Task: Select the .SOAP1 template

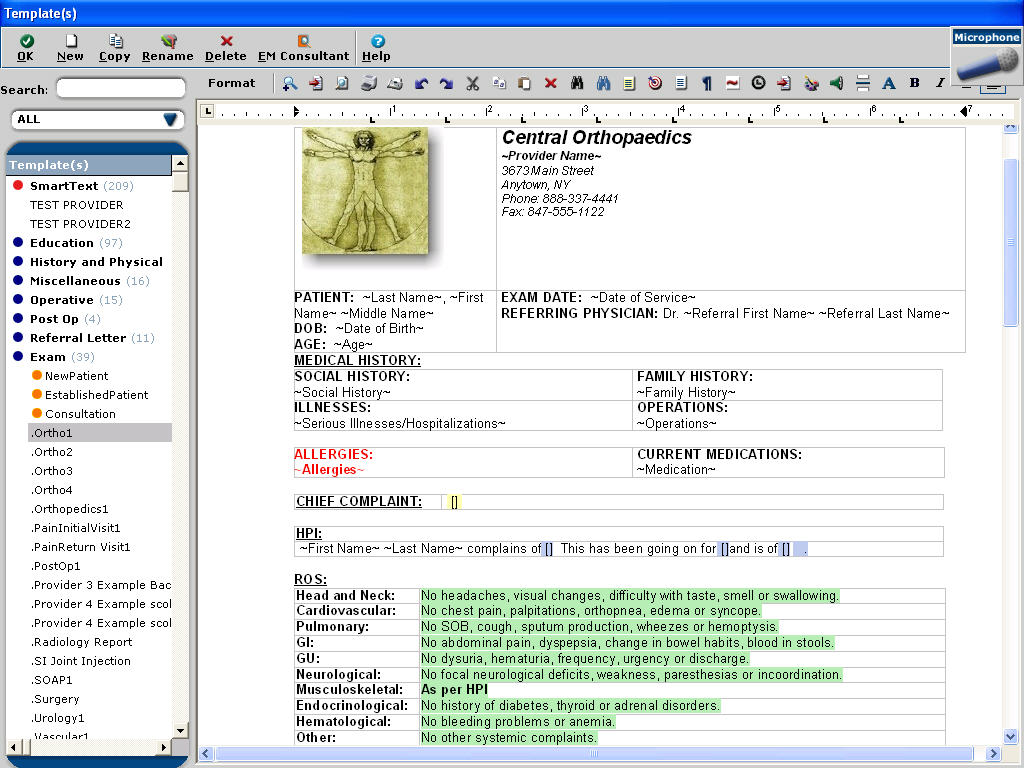Action: pos(52,680)
